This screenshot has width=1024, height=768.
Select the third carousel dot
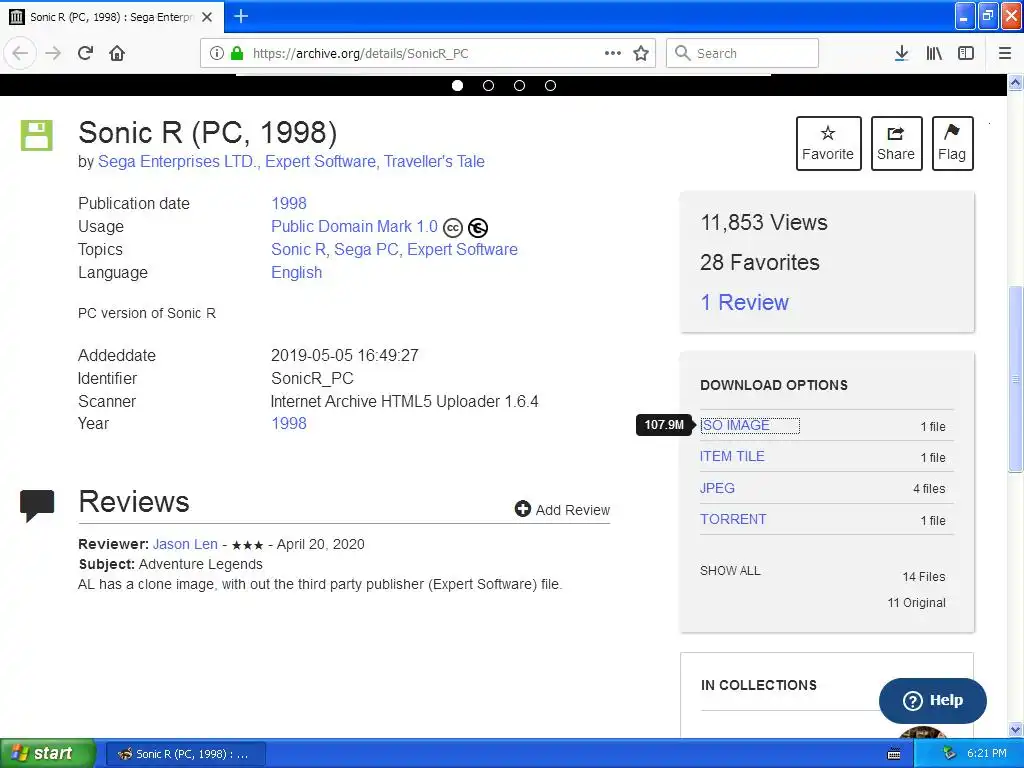click(519, 86)
